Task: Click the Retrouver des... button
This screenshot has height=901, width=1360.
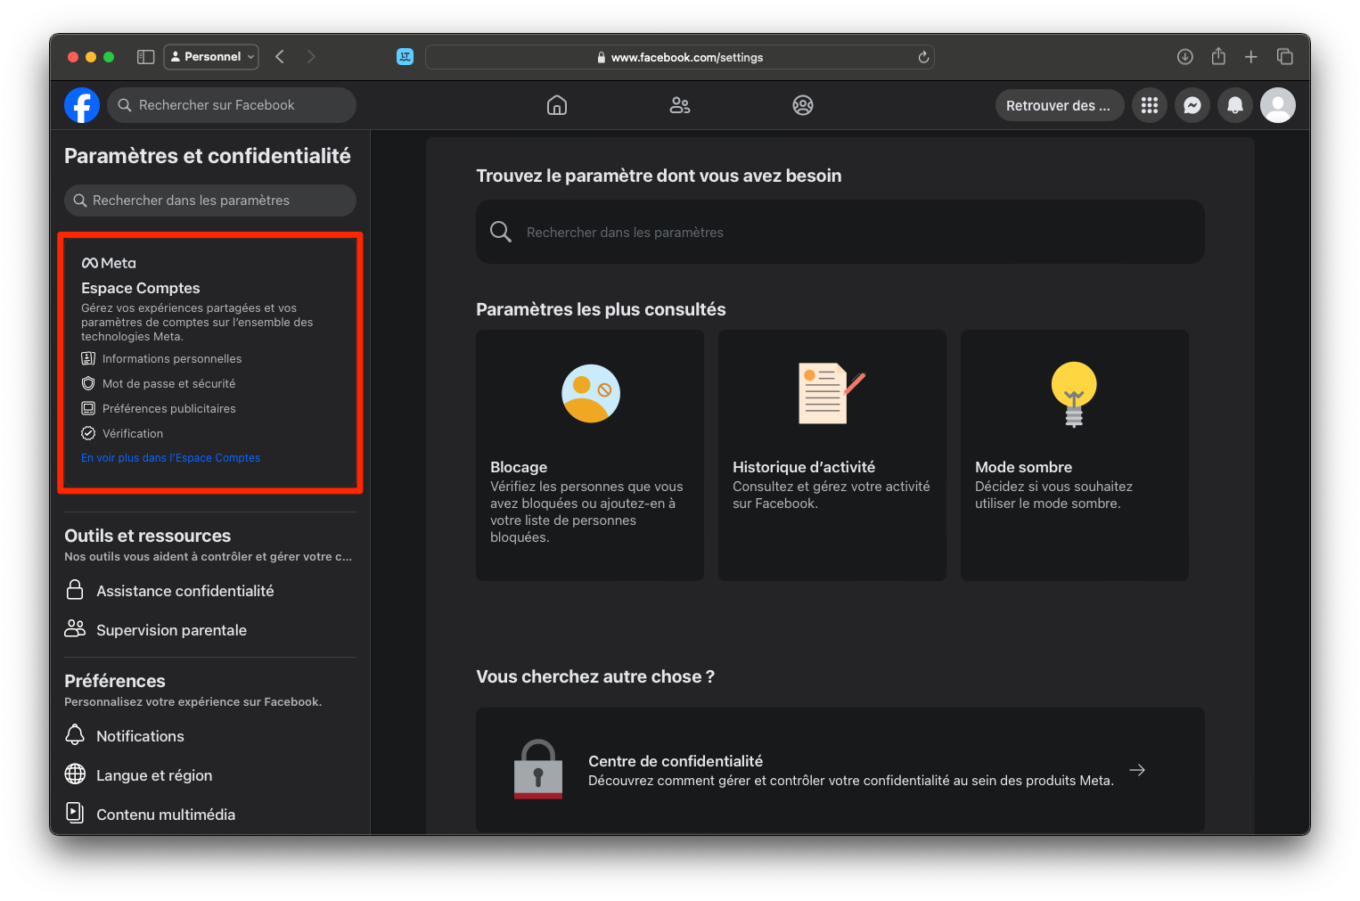Action: coord(1059,105)
